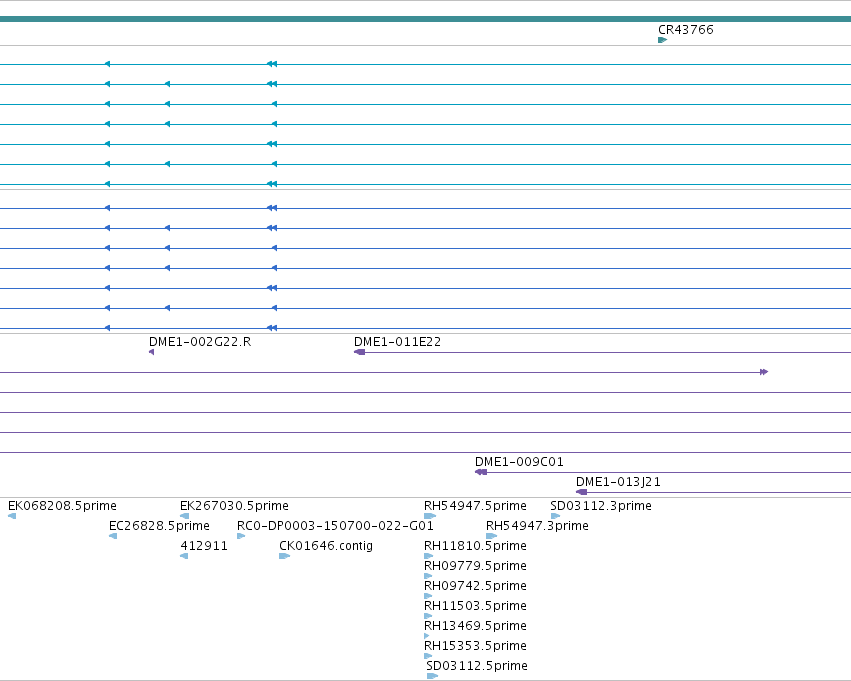This screenshot has height=681, width=851.
Task: Click the RH15353.5prime EST arrow
Action: click(428, 656)
